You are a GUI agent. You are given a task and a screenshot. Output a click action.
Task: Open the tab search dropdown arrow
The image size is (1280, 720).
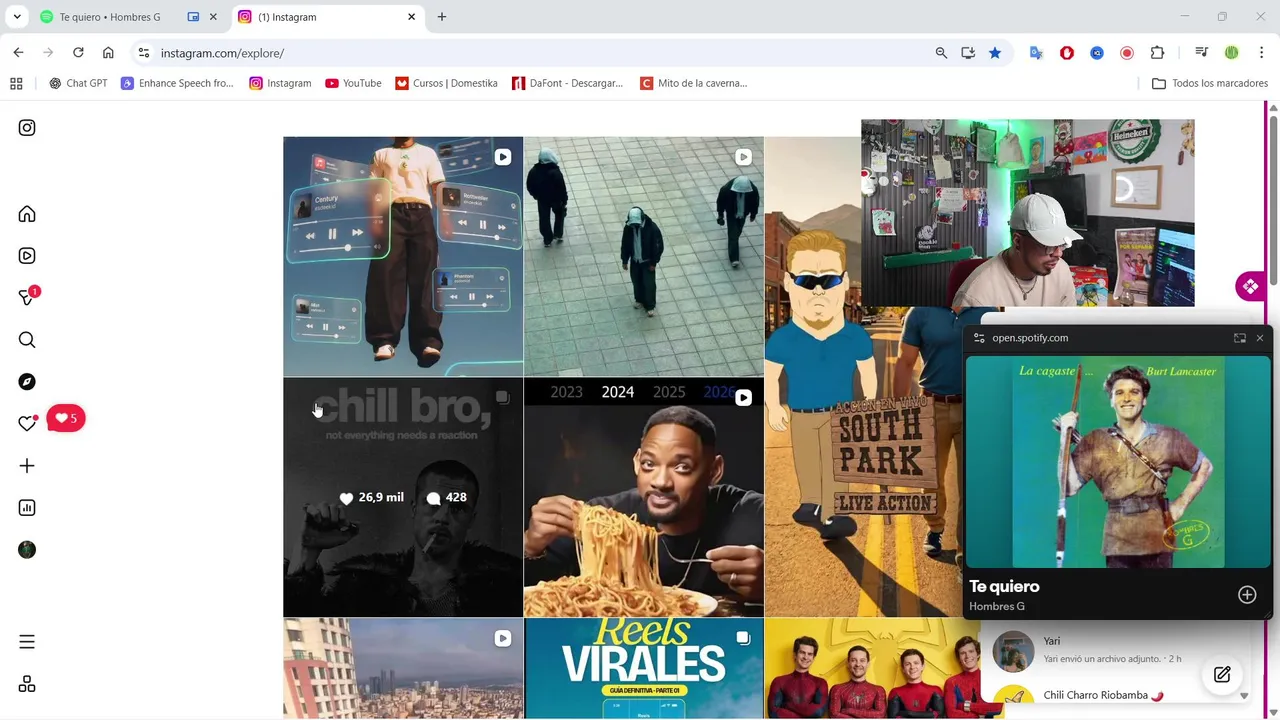pos(17,17)
